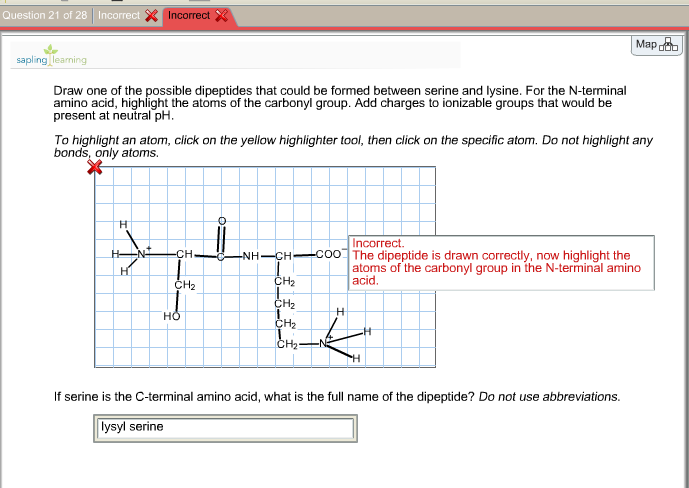This screenshot has width=689, height=488.
Task: Click the Question 21 of 28 label
Action: coord(45,15)
